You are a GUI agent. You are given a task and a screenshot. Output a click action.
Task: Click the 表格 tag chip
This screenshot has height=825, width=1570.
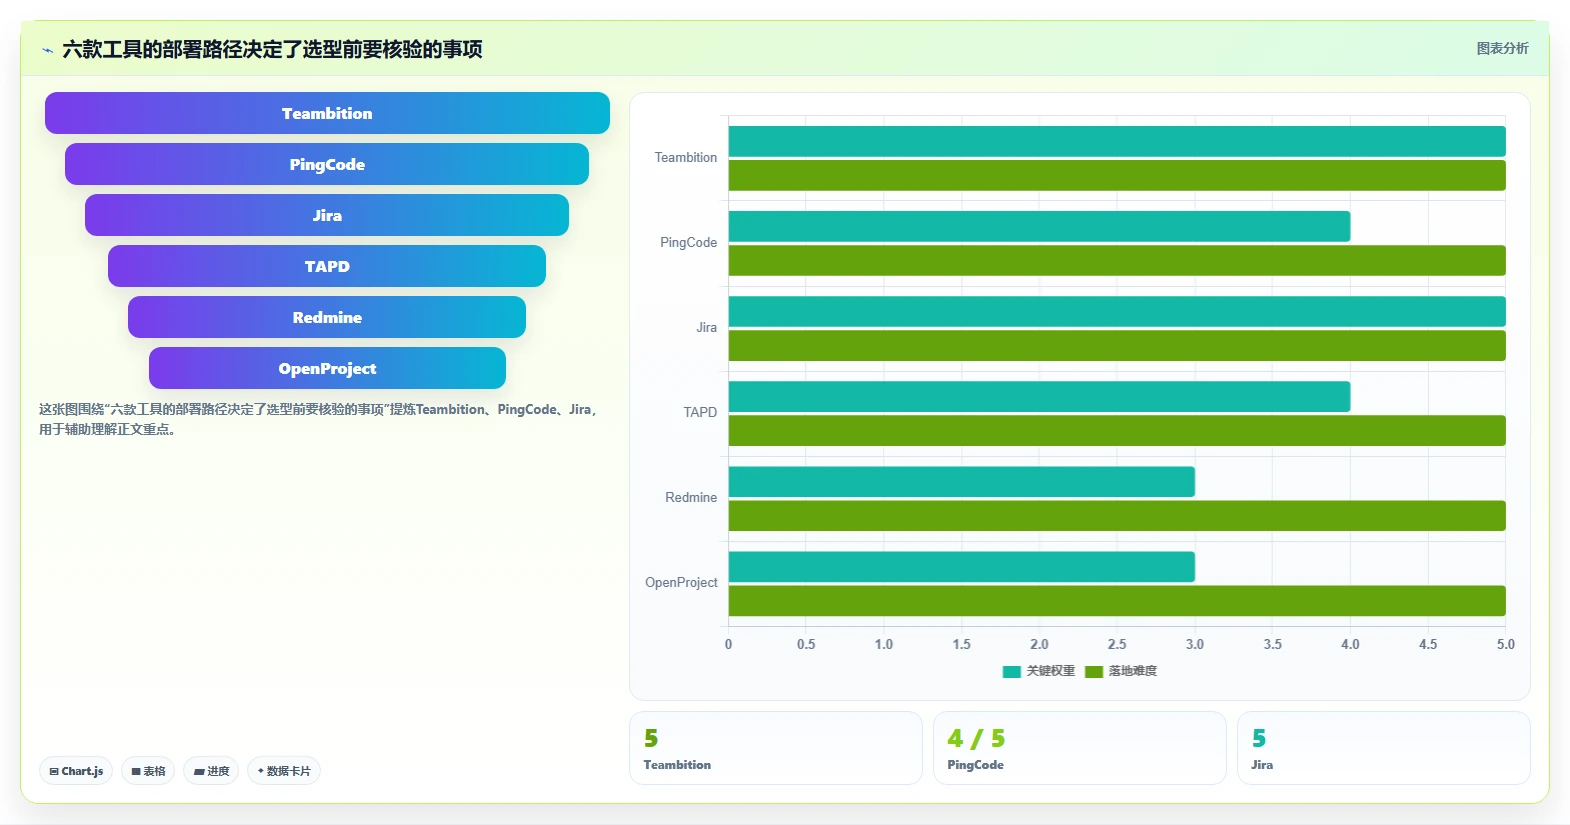[148, 771]
